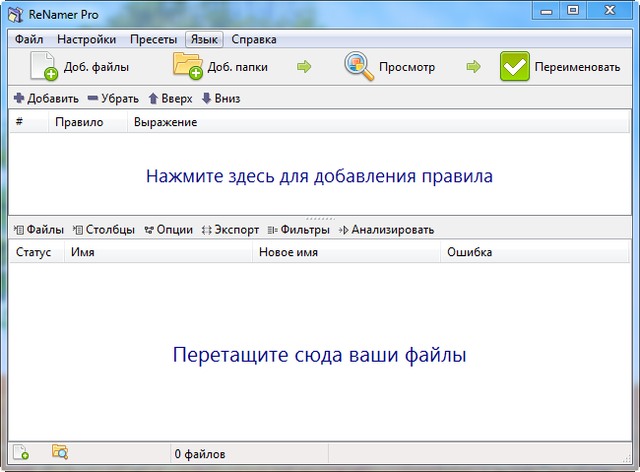Click the # column header

point(29,122)
